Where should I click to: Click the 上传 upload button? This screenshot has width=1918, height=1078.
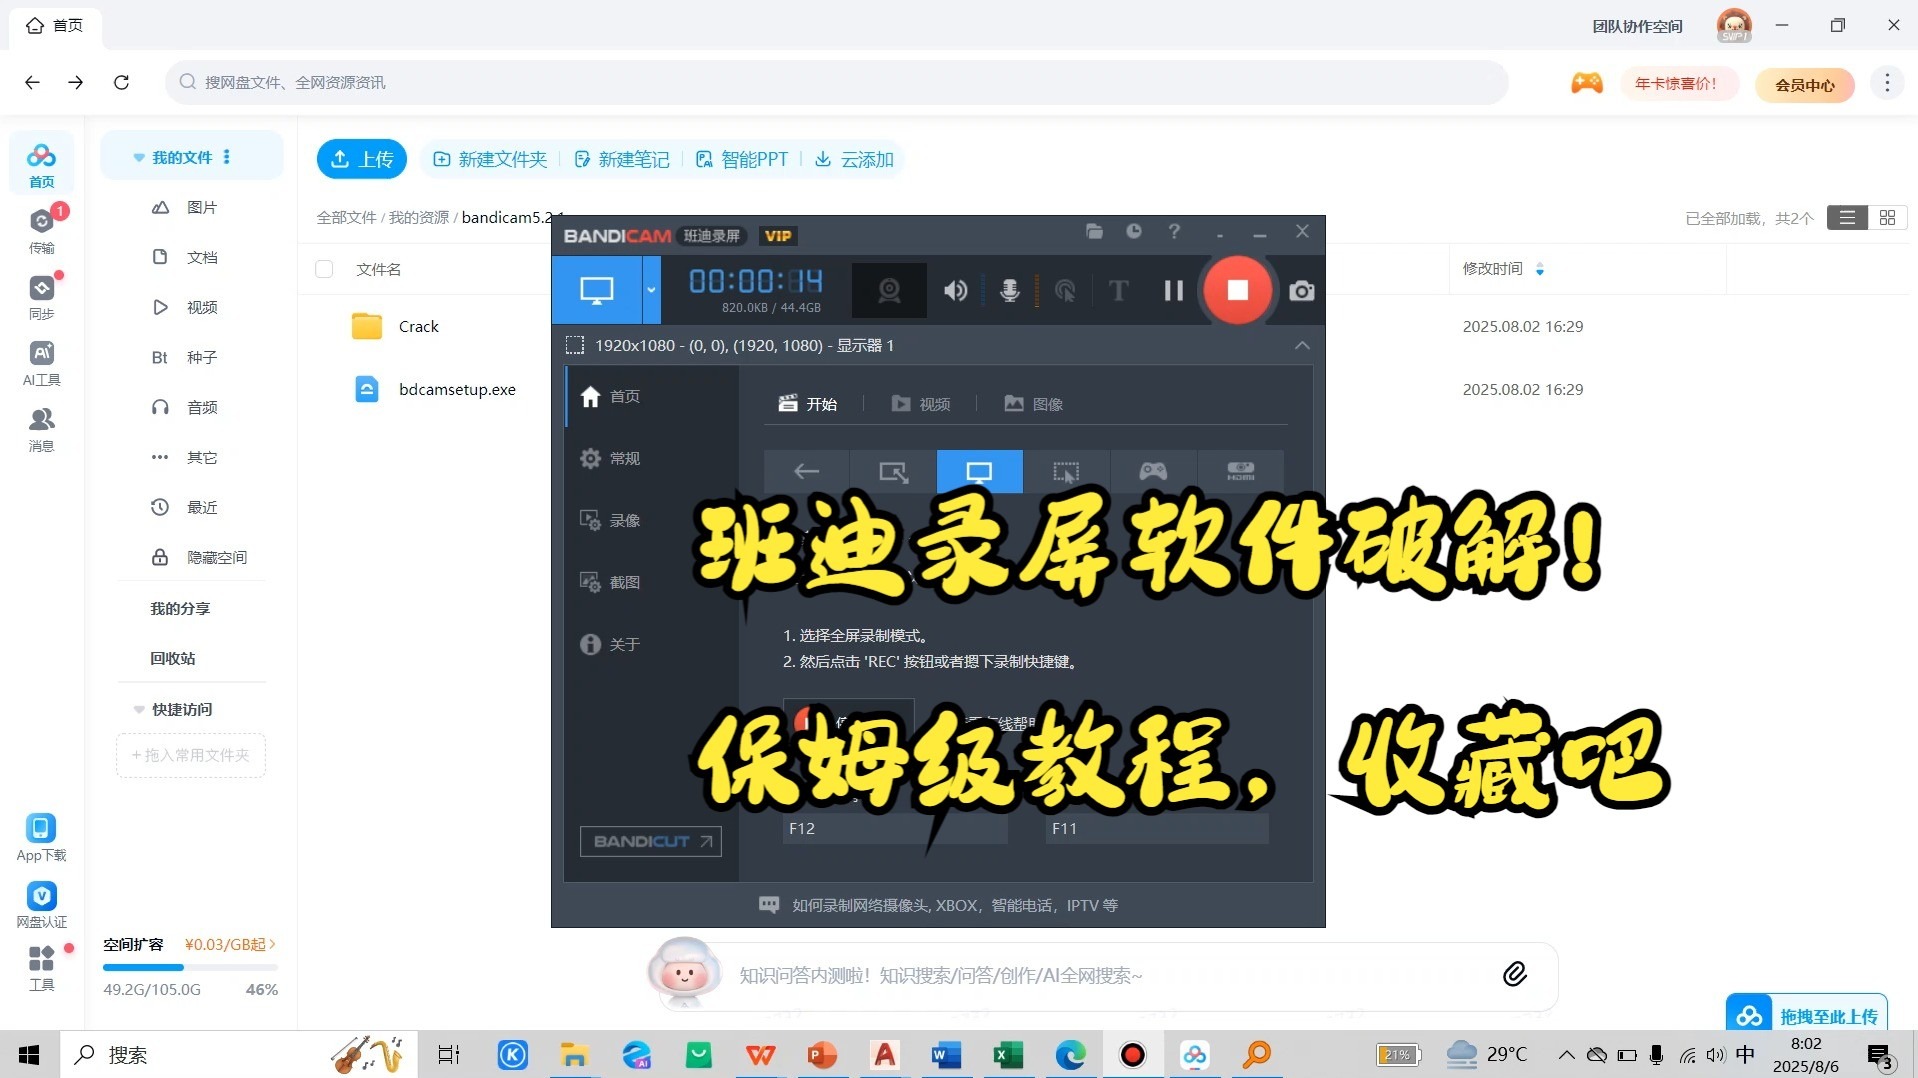(x=362, y=159)
